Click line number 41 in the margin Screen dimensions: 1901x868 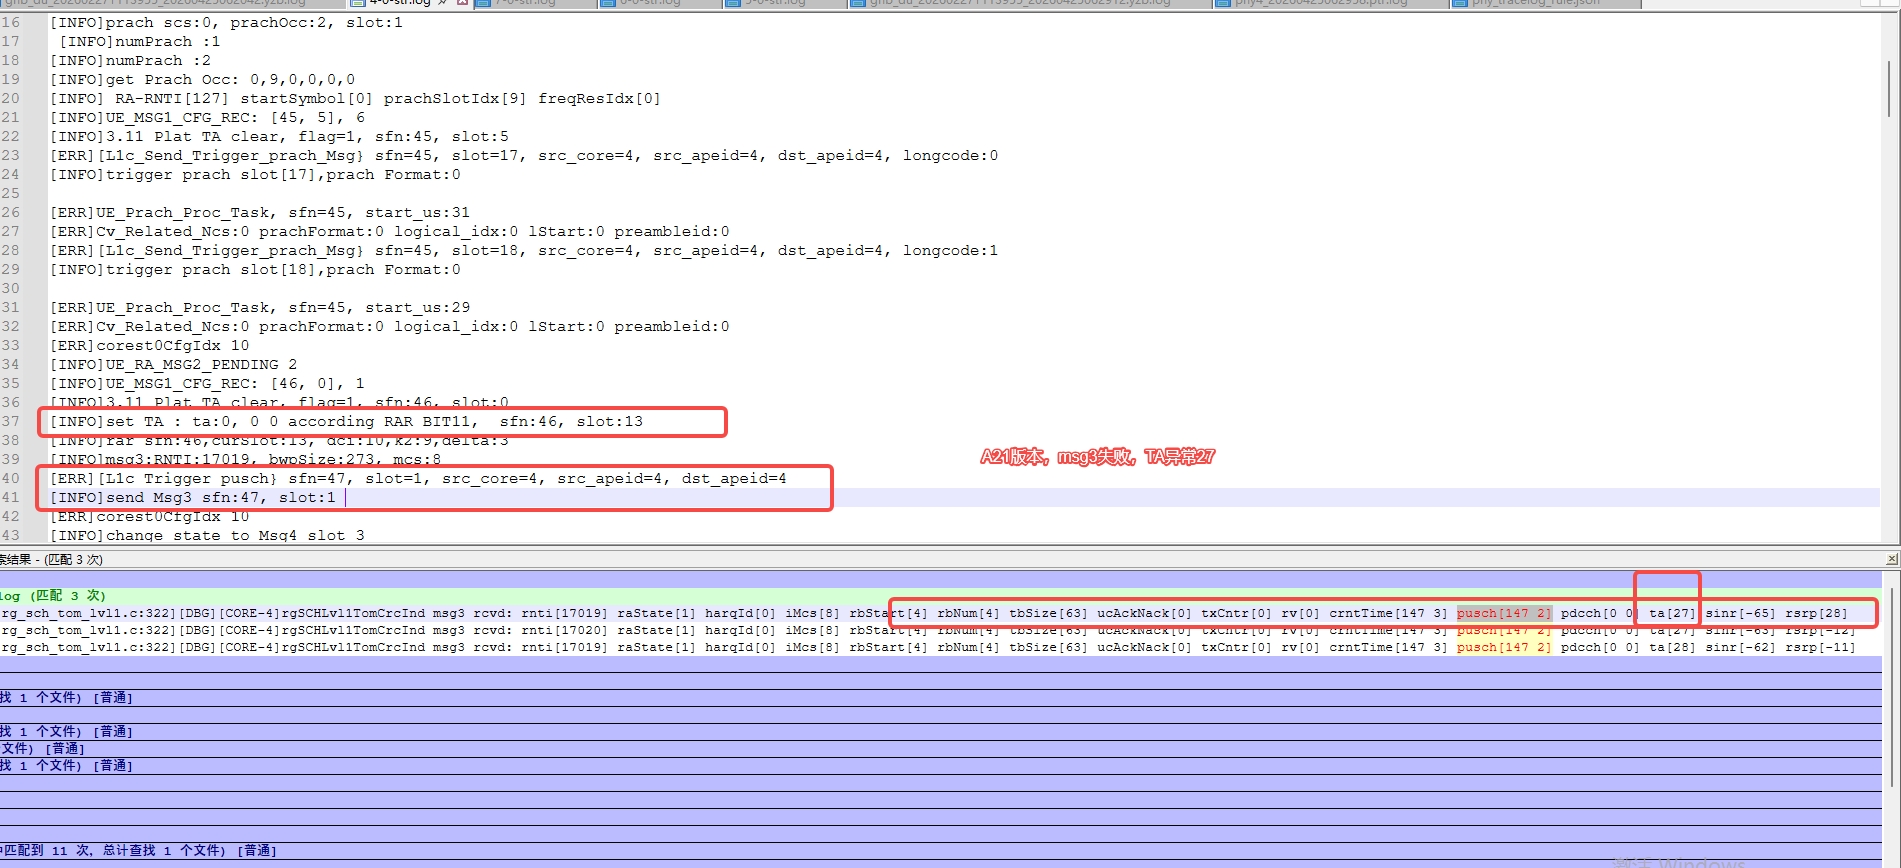coord(10,497)
